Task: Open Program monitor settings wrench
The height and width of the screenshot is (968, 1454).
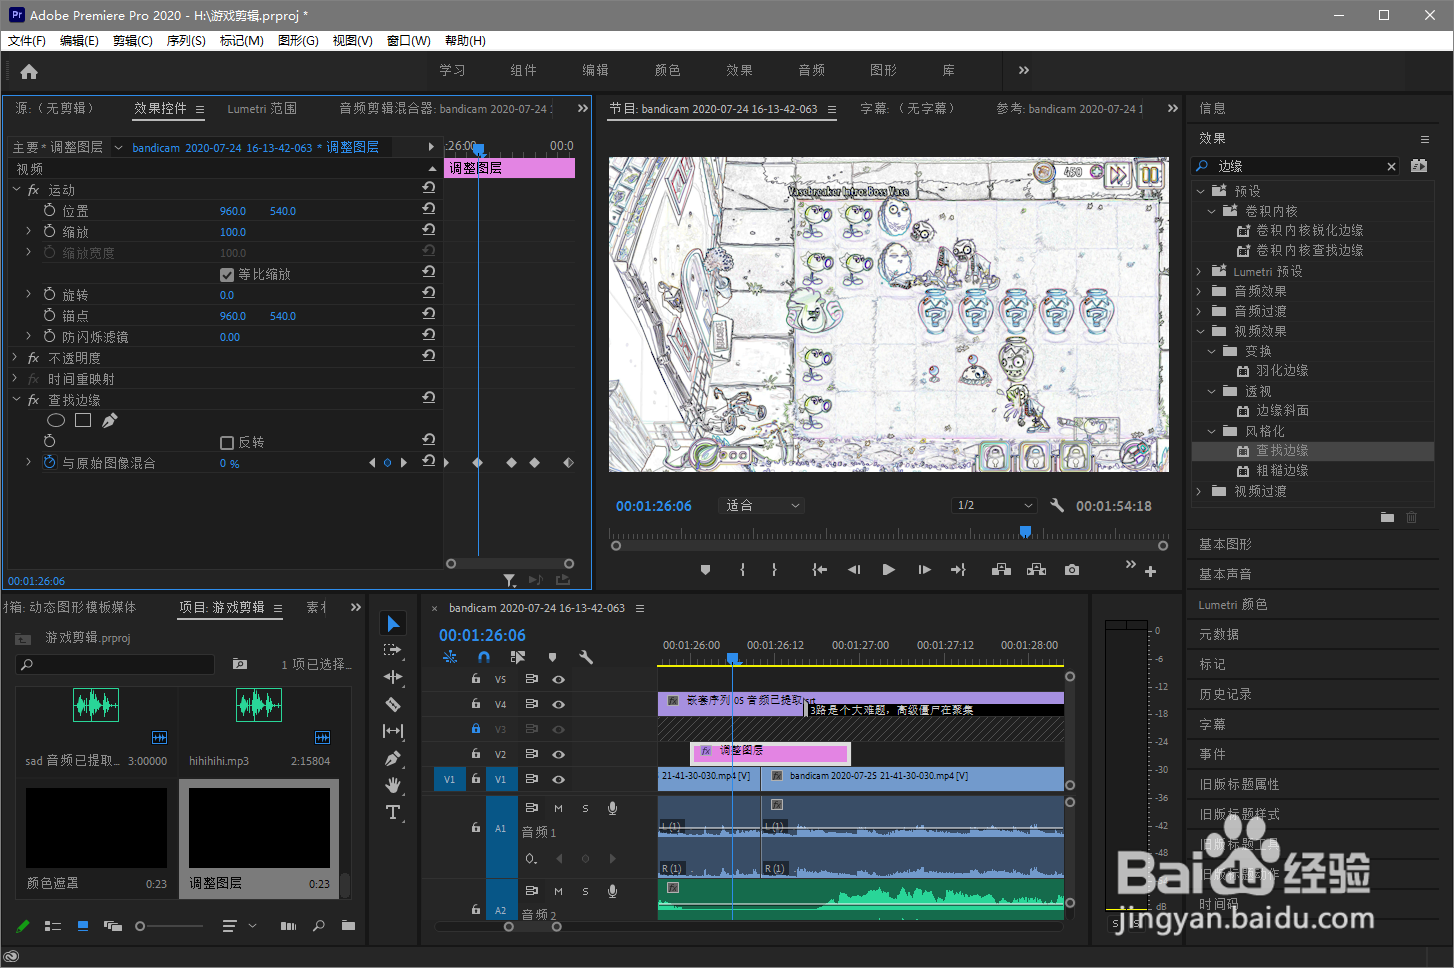Action: [x=1057, y=506]
